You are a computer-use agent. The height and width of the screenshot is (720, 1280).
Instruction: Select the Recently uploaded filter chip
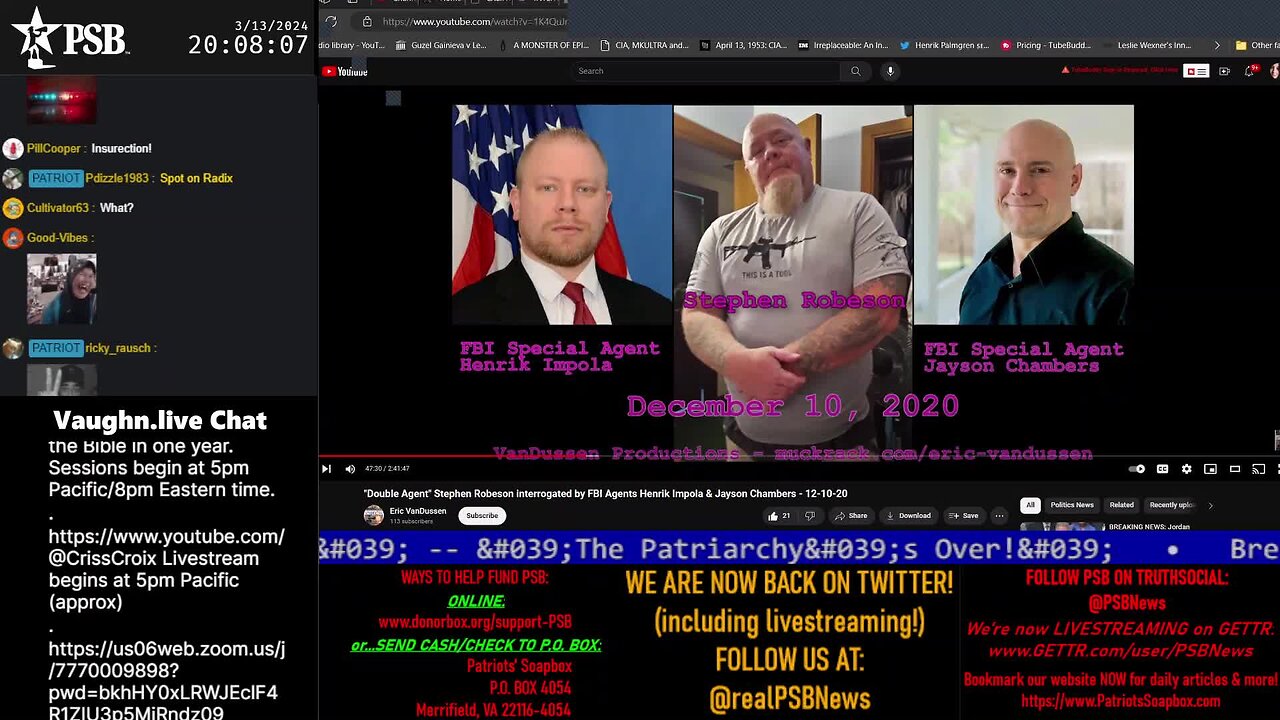(1172, 505)
